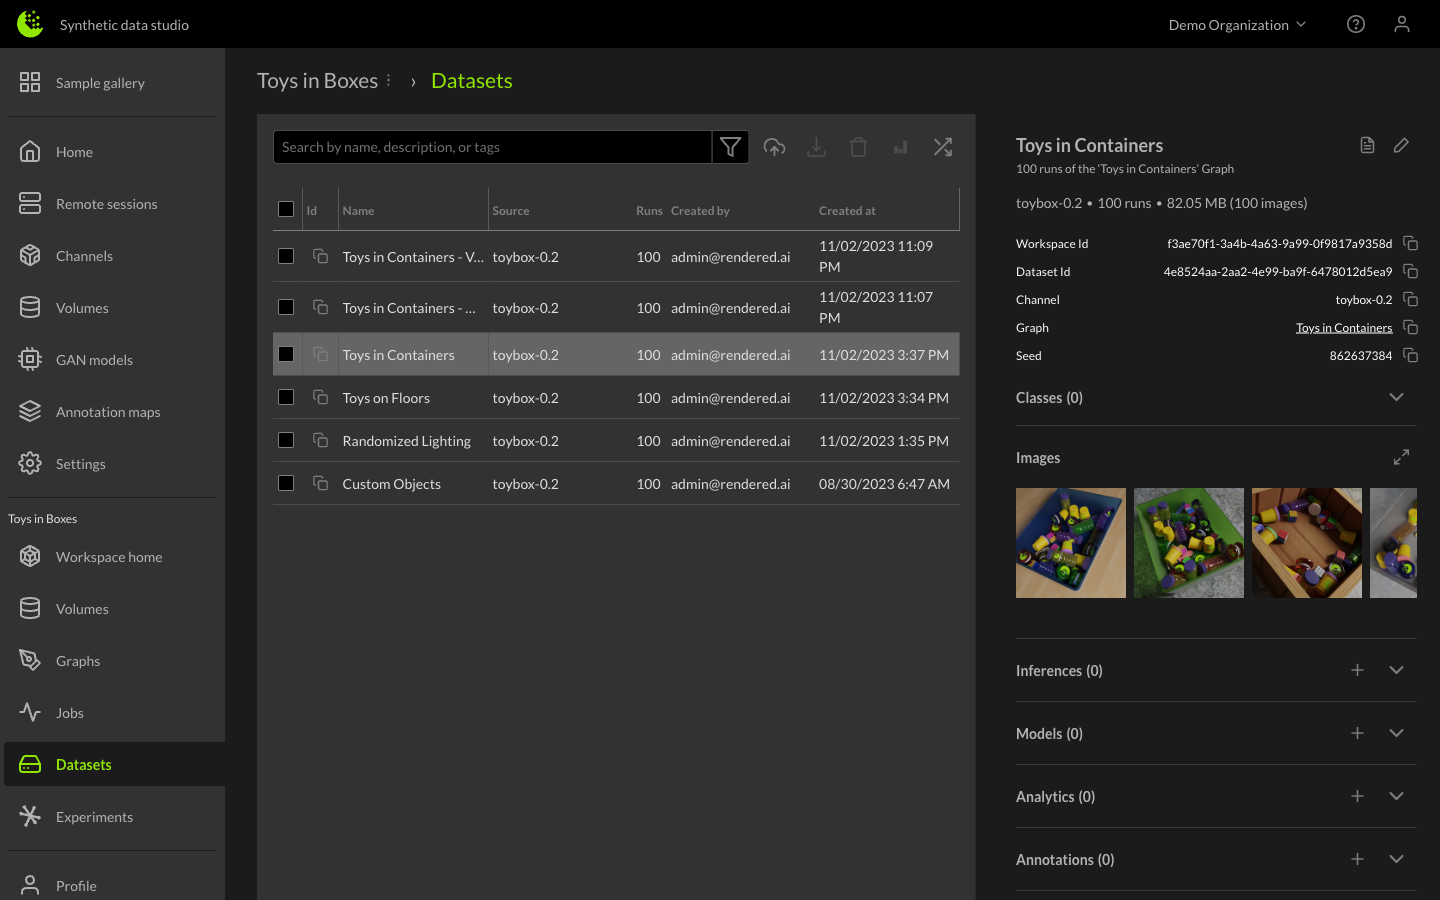This screenshot has width=1440, height=900.
Task: Check the select-all checkbox in the table header
Action: pos(286,209)
